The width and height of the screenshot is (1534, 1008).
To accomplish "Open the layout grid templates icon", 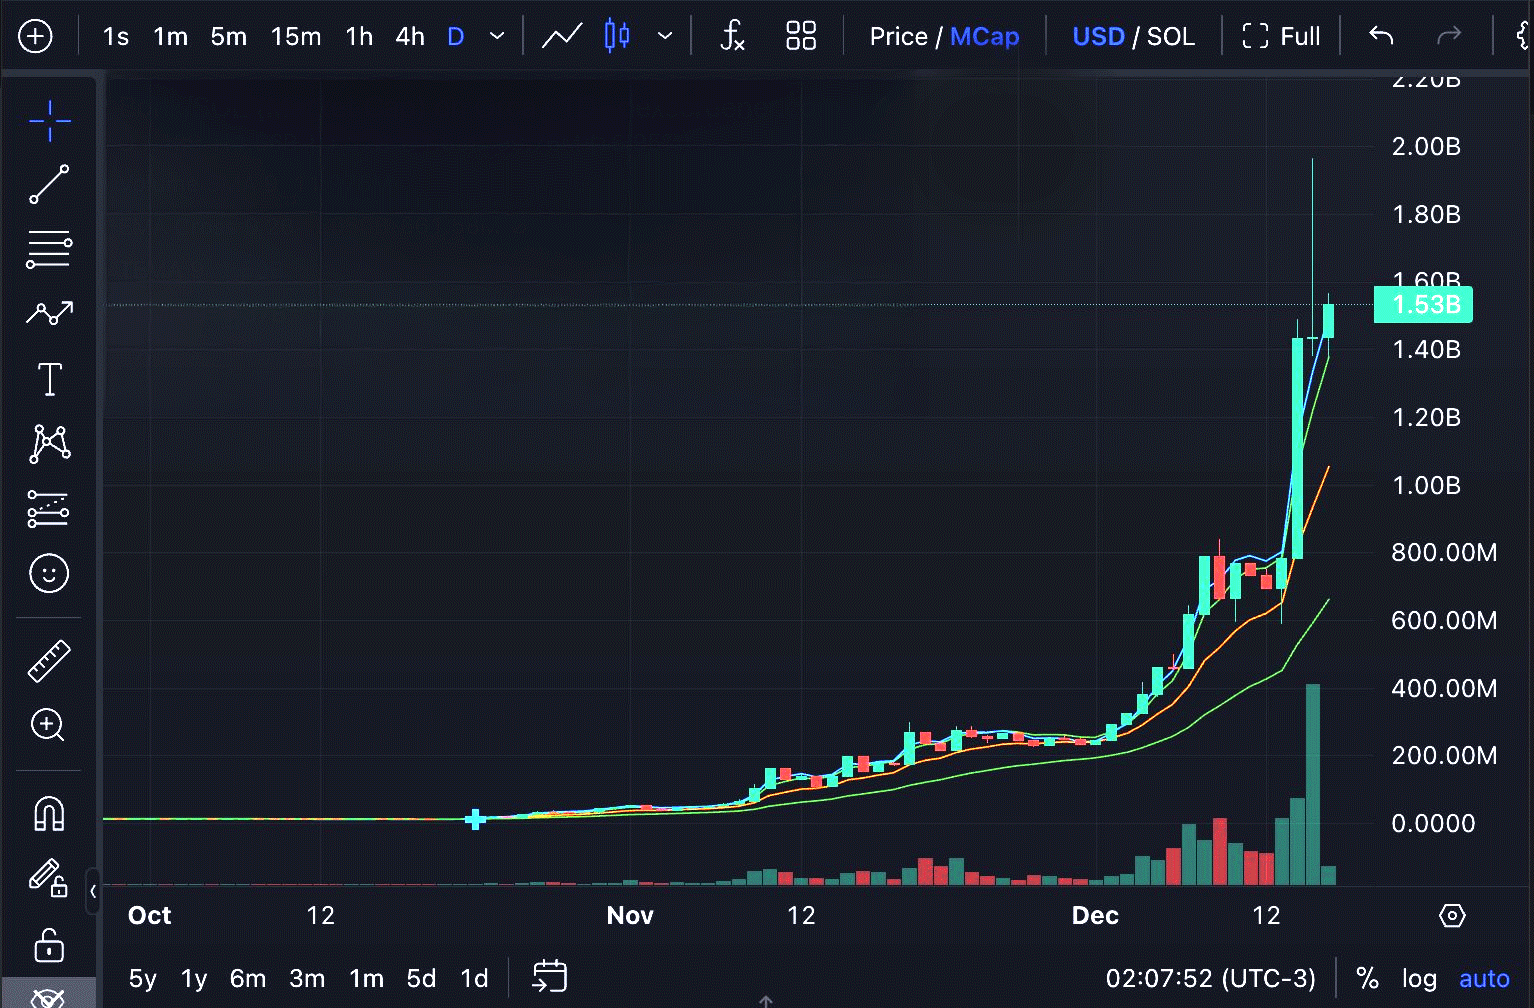I will coord(801,37).
